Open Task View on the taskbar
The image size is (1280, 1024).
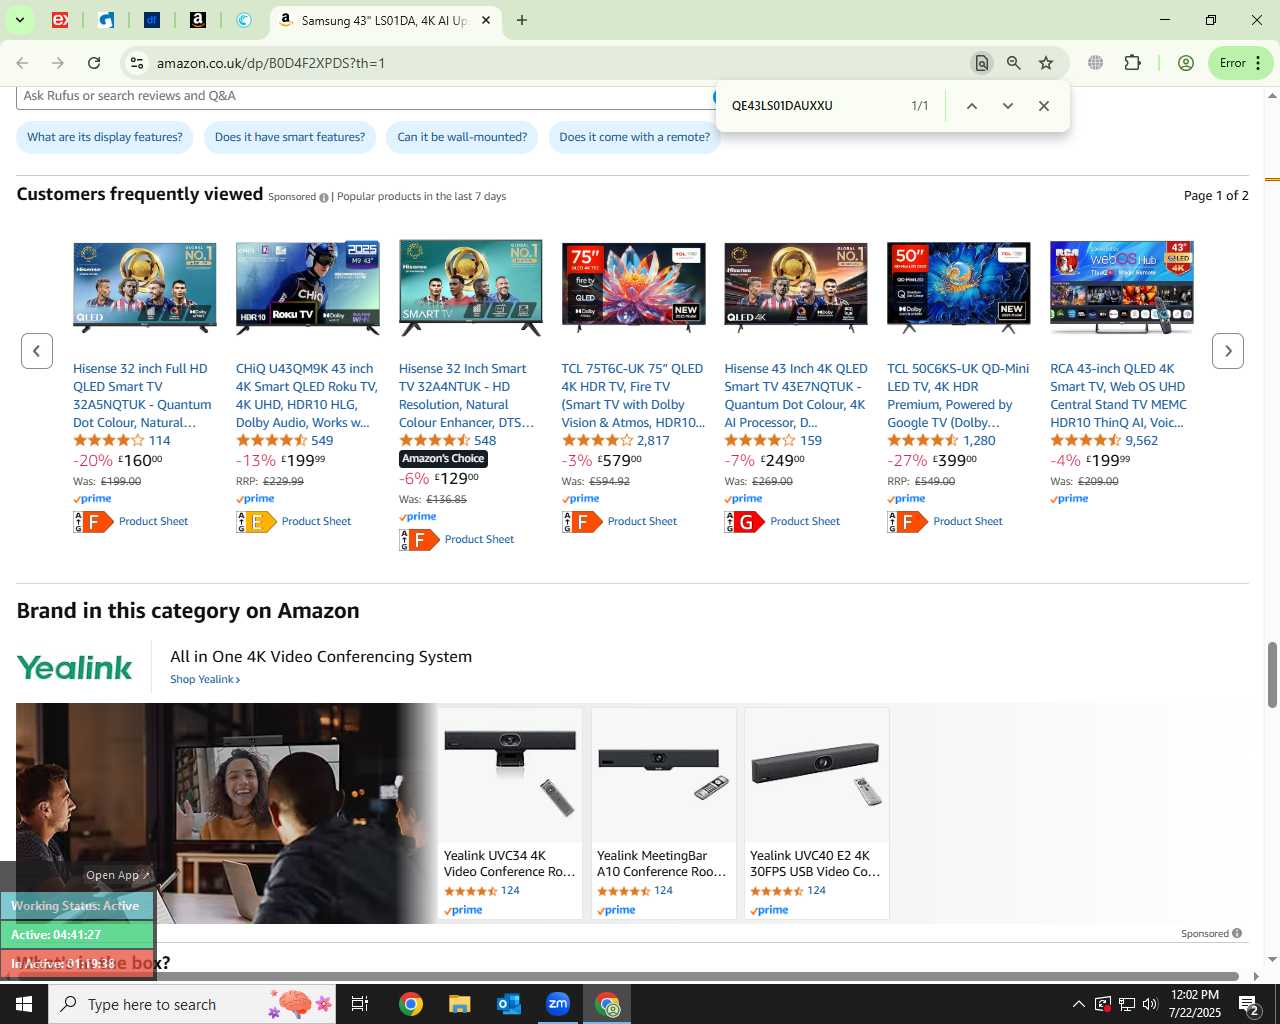coord(360,1004)
